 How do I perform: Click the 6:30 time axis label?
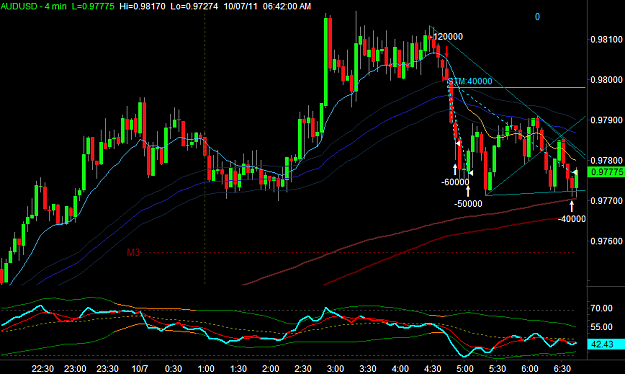562,368
